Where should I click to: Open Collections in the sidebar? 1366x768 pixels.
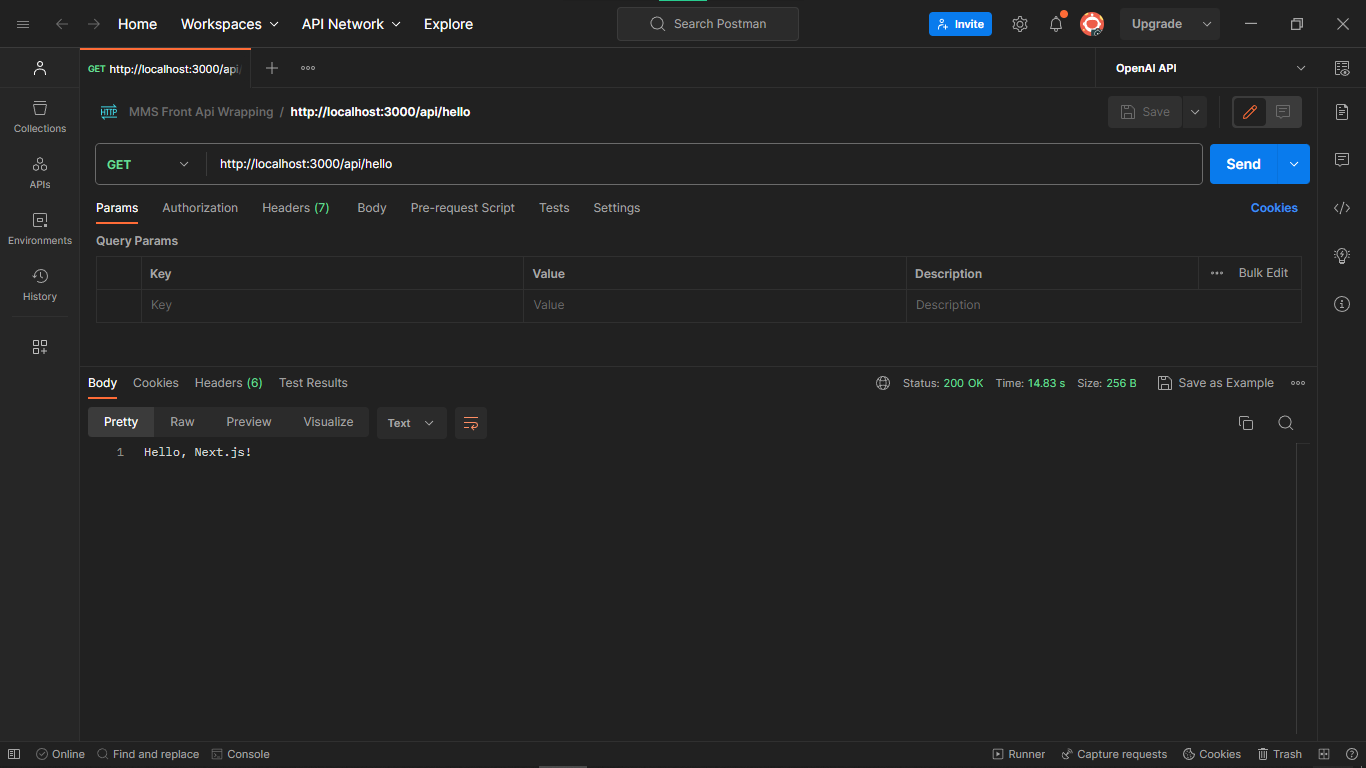pos(40,116)
